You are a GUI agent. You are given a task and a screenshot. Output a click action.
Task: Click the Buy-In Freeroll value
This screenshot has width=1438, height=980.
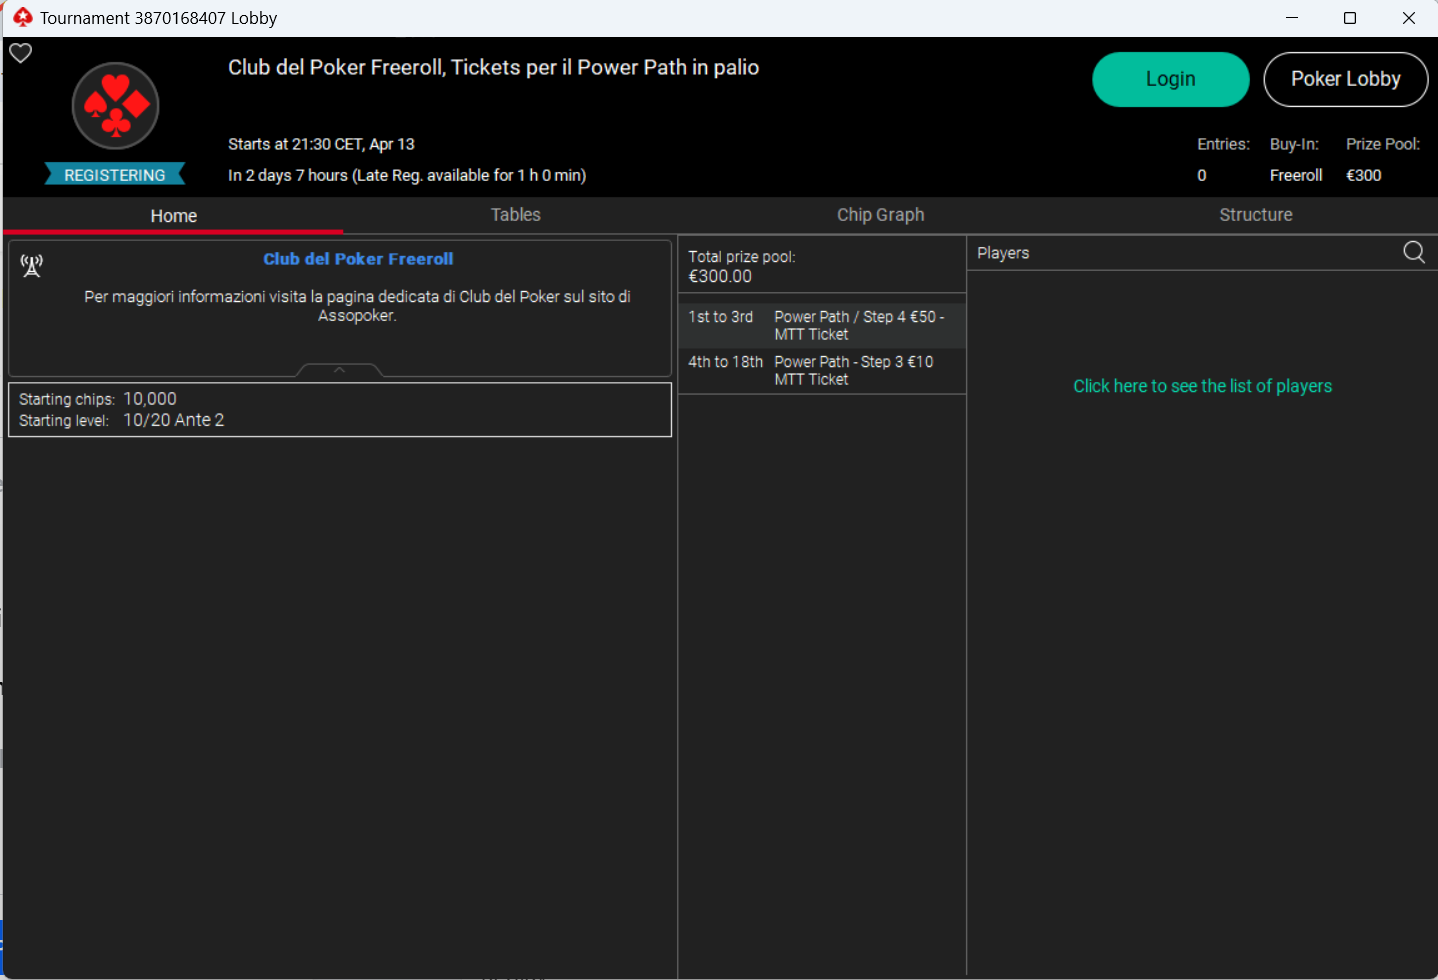[1296, 175]
